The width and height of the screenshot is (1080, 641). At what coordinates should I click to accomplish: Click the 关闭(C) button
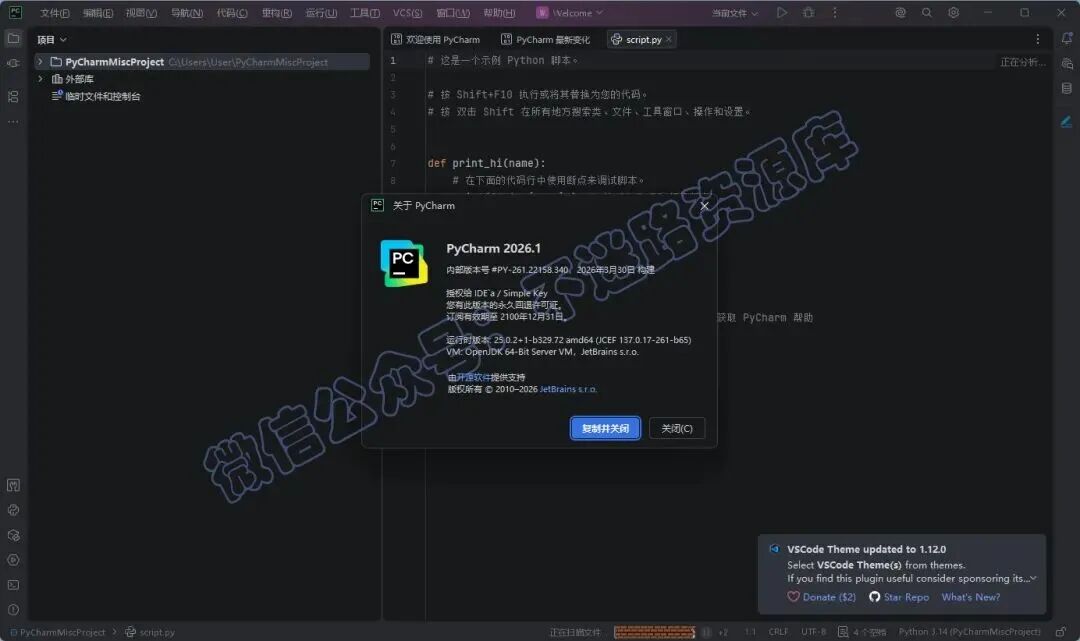[676, 428]
